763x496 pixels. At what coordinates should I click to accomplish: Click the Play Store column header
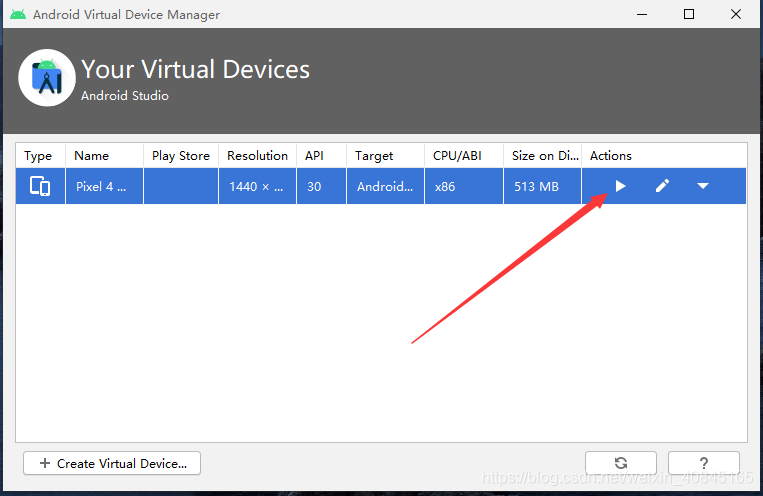pyautogui.click(x=181, y=156)
